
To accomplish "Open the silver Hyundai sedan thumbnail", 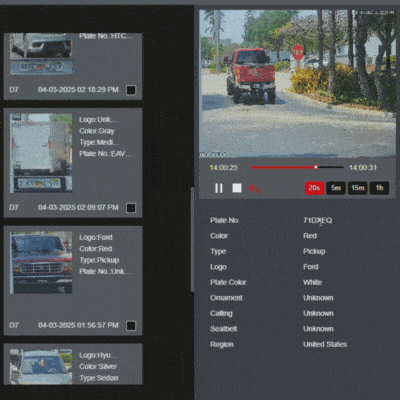I will [x=41, y=367].
